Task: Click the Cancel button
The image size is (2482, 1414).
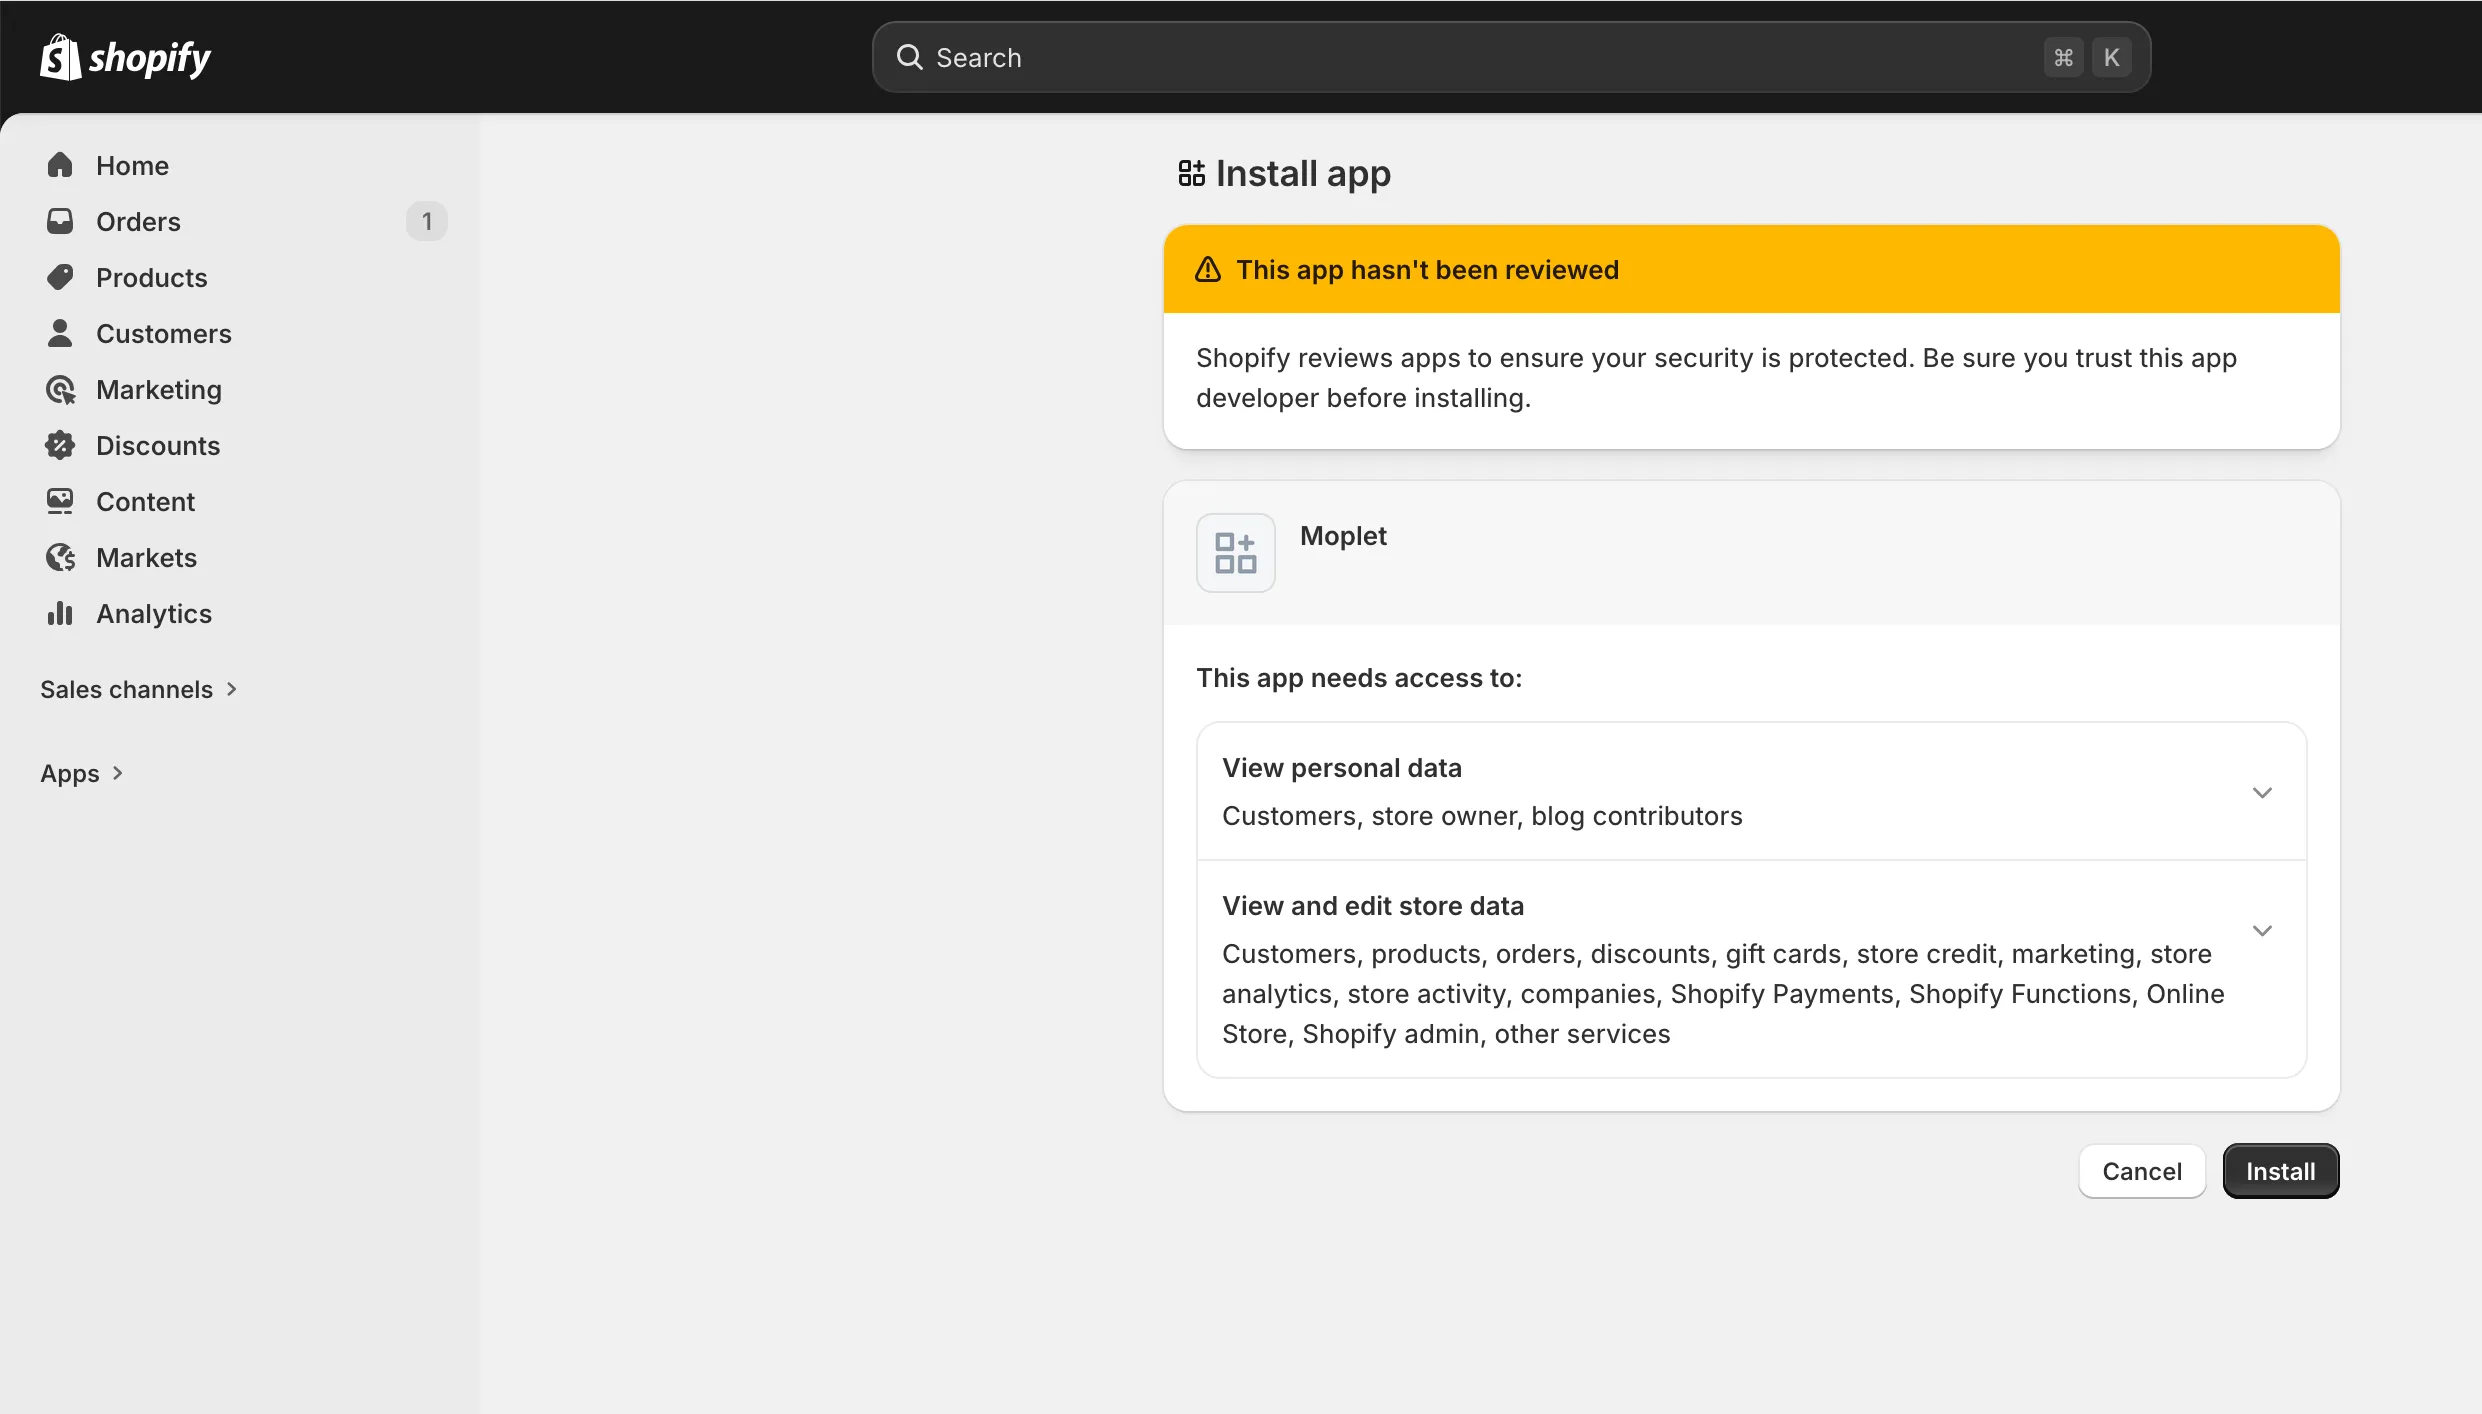Action: coord(2142,1171)
